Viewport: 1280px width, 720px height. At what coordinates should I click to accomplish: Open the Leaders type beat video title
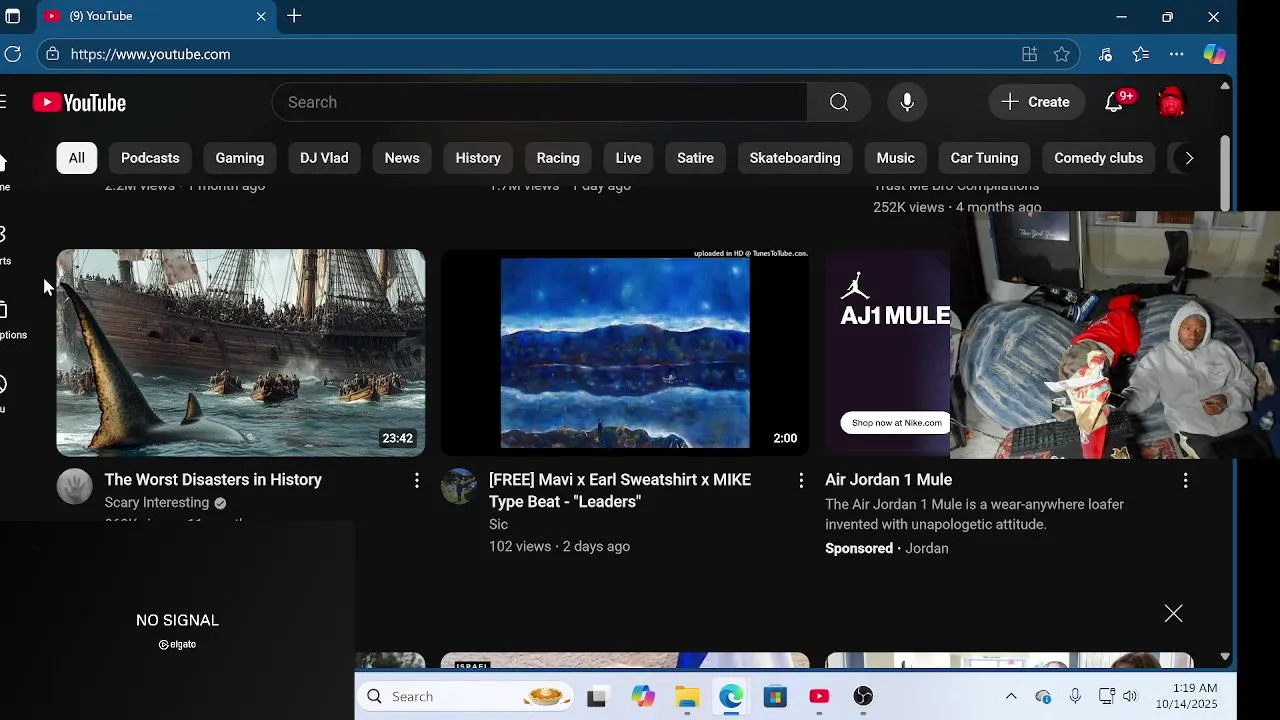click(x=620, y=491)
